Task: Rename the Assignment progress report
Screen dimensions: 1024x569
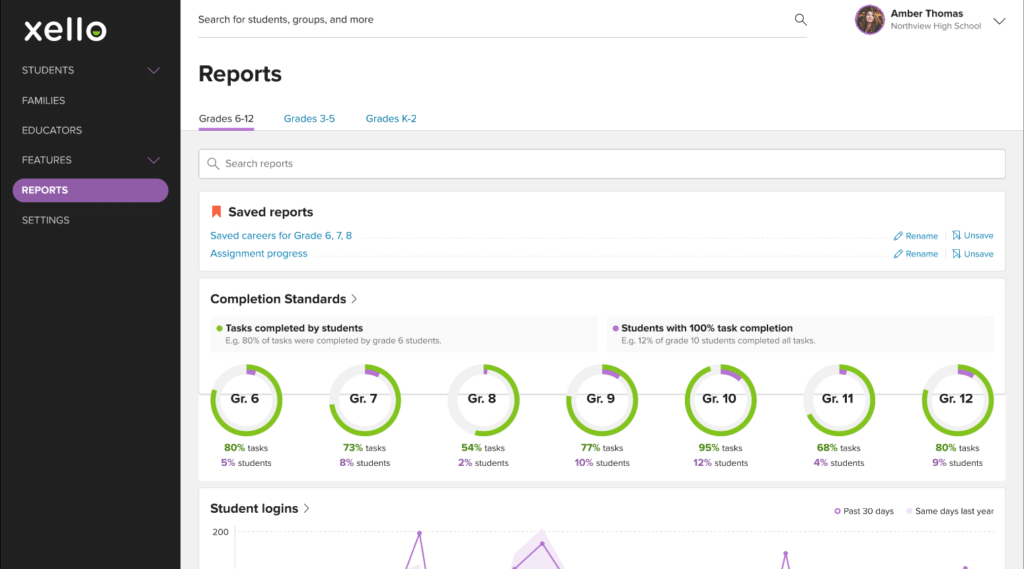Action: (921, 254)
